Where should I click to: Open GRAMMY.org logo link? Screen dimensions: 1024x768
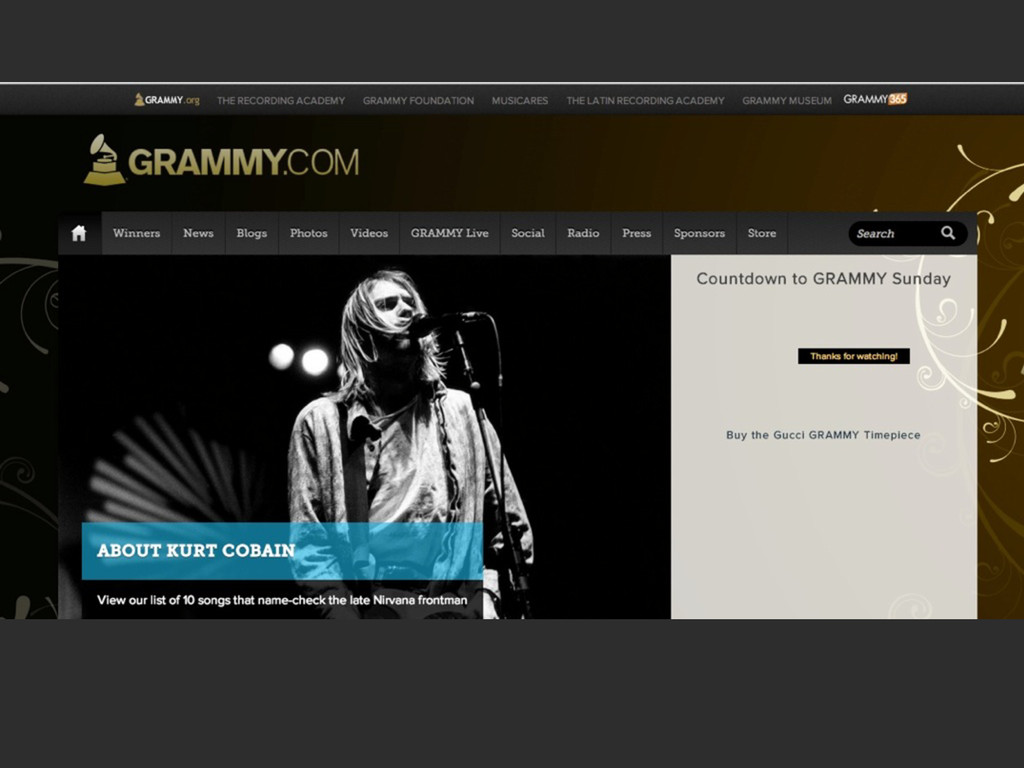pyautogui.click(x=167, y=100)
